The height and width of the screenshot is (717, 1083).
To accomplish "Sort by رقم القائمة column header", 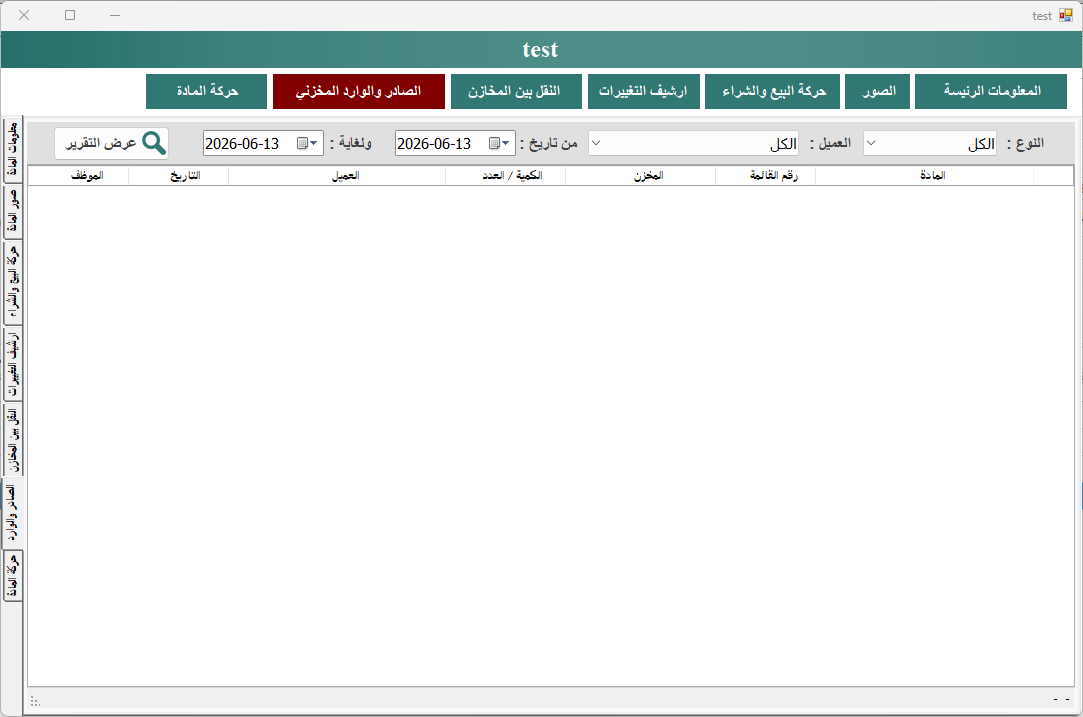I will [765, 175].
